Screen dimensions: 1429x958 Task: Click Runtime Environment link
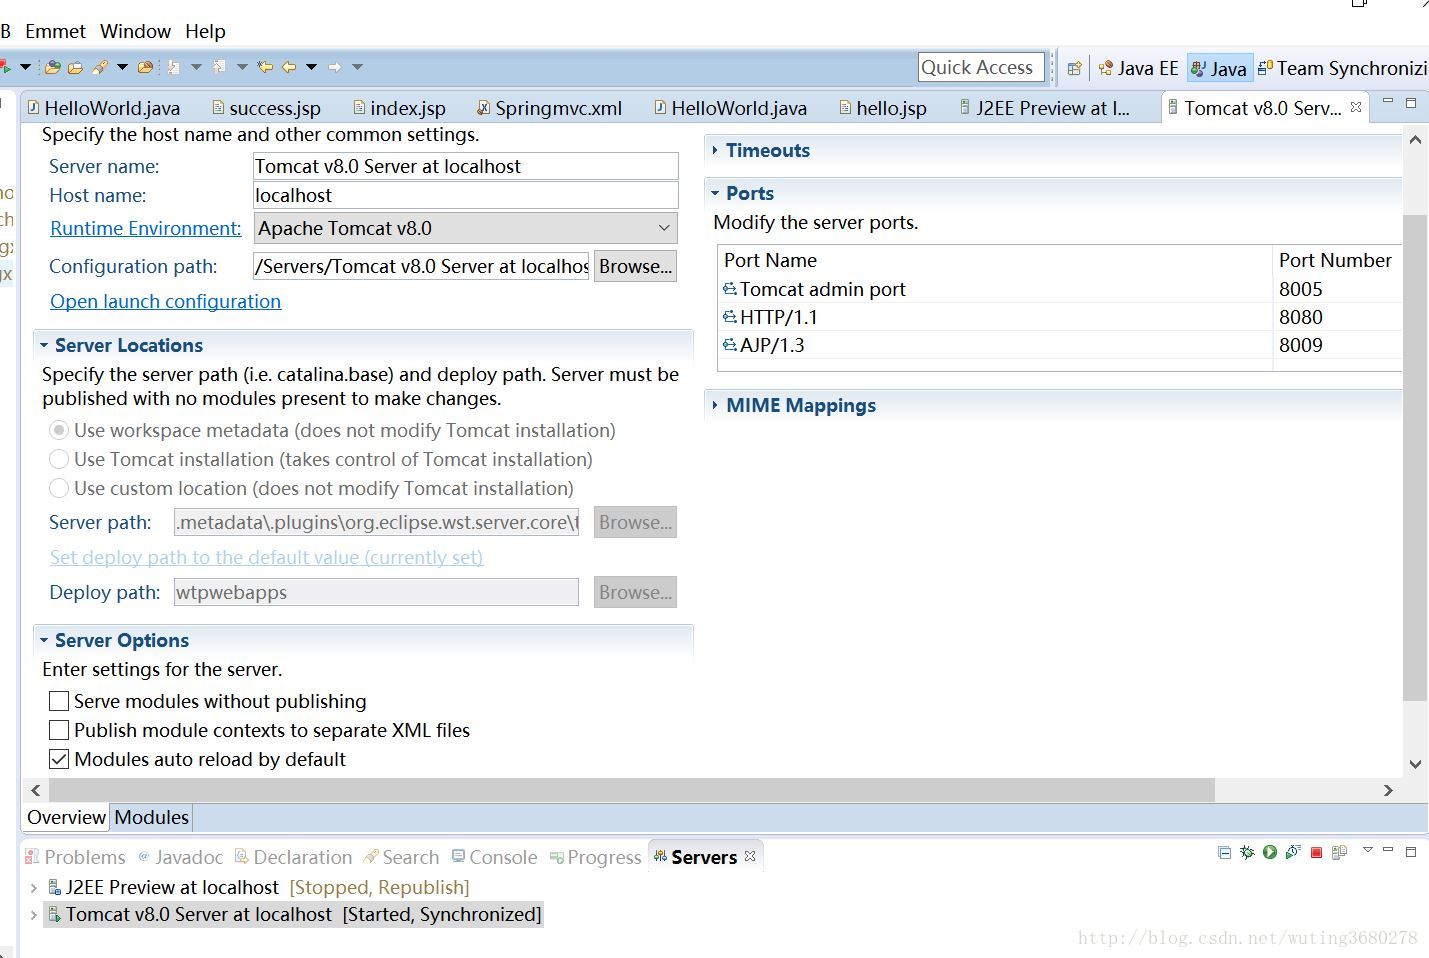[146, 228]
